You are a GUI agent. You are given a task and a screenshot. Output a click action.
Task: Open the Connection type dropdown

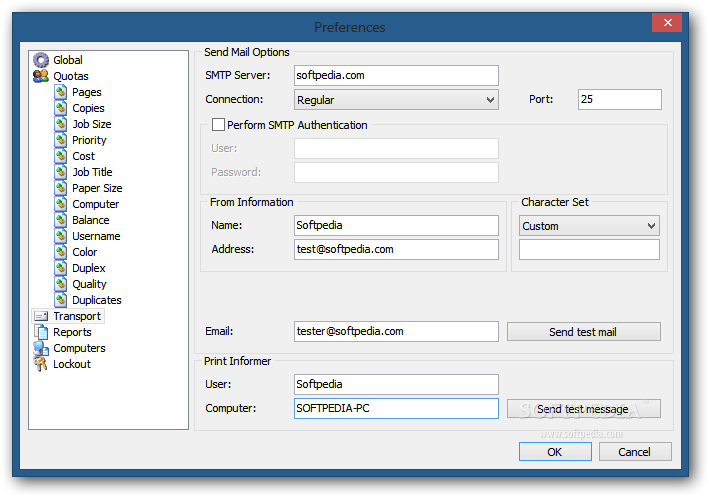pyautogui.click(x=396, y=99)
